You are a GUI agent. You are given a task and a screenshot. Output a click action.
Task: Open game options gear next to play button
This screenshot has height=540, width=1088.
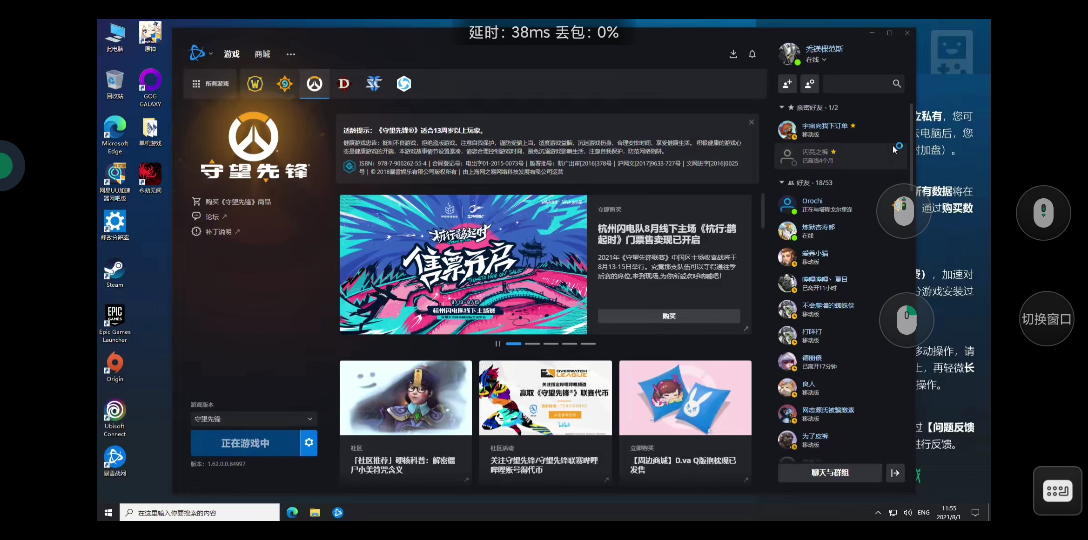[x=309, y=443]
